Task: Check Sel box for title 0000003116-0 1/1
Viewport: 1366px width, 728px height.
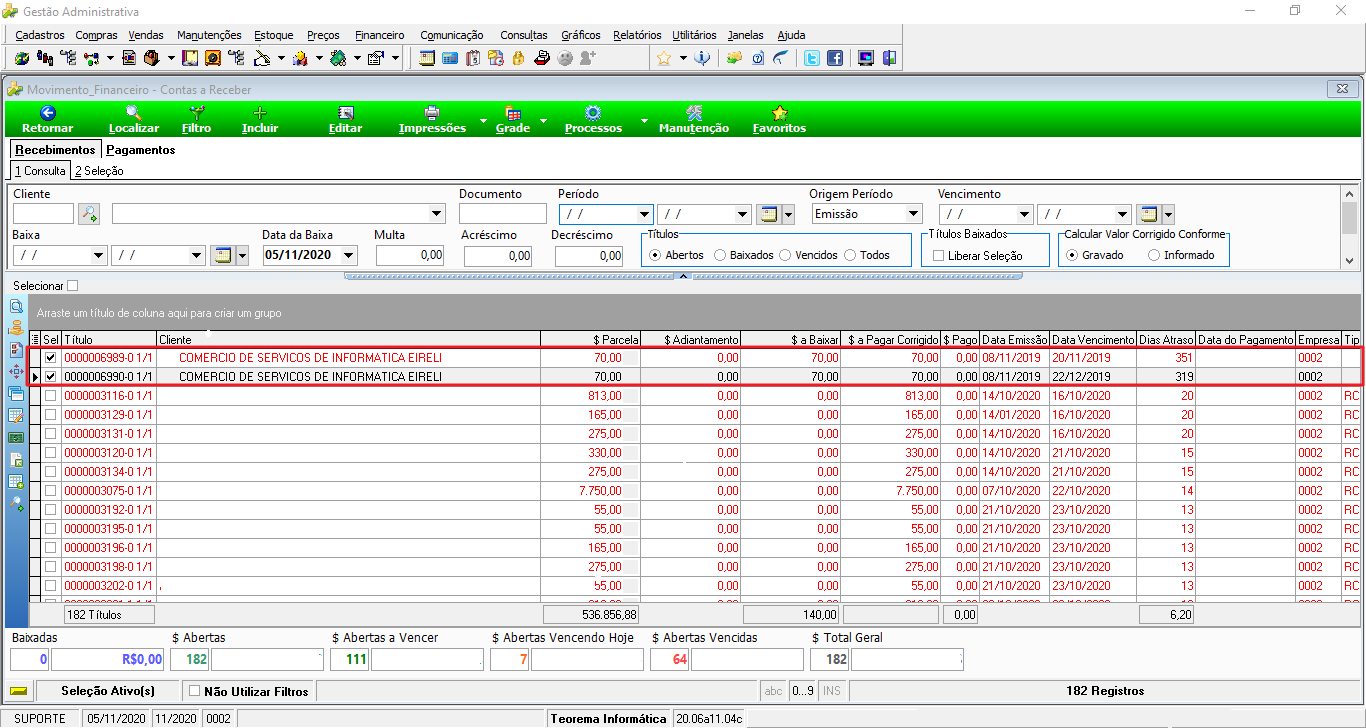Action: pyautogui.click(x=50, y=396)
